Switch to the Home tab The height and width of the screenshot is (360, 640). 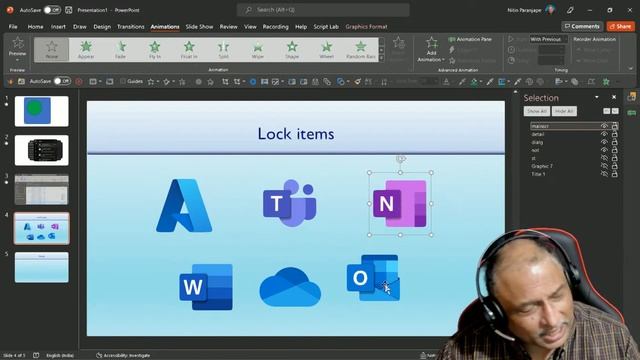pyautogui.click(x=36, y=27)
